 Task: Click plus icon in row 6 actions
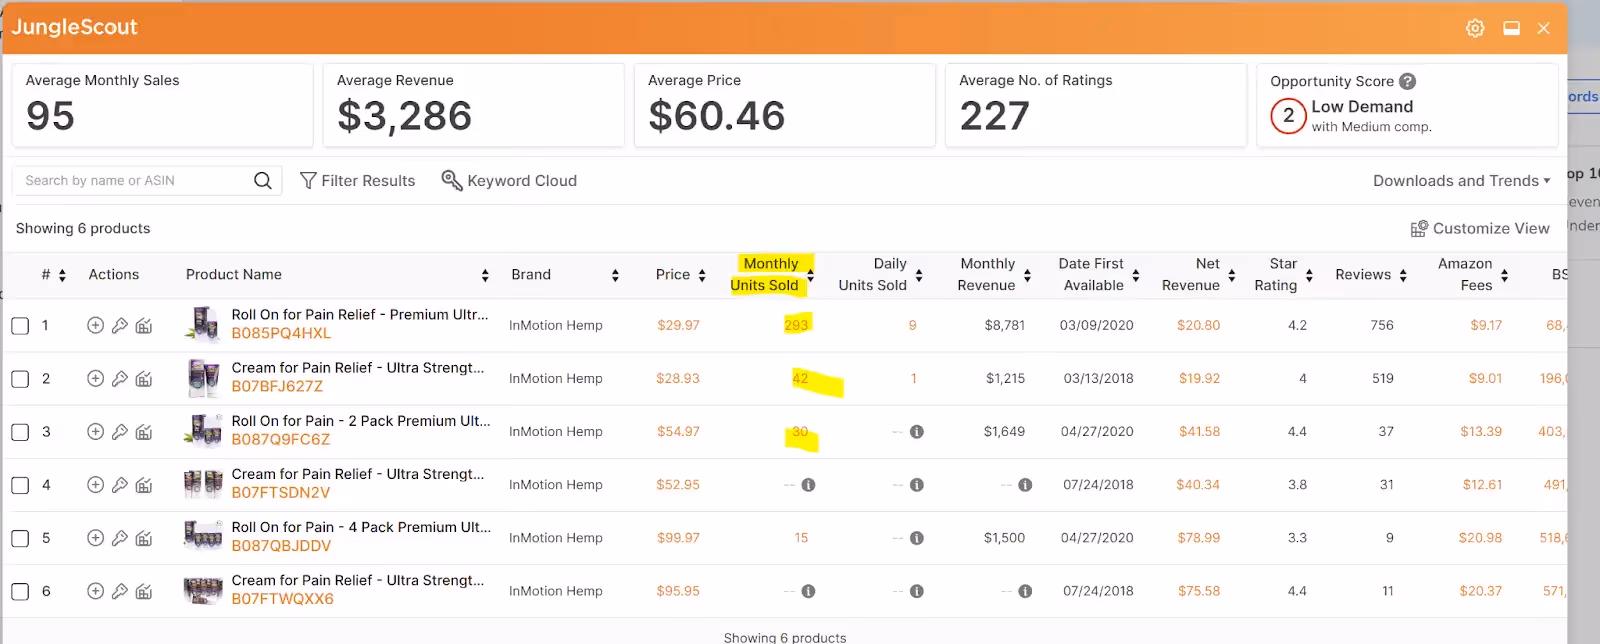click(x=95, y=591)
